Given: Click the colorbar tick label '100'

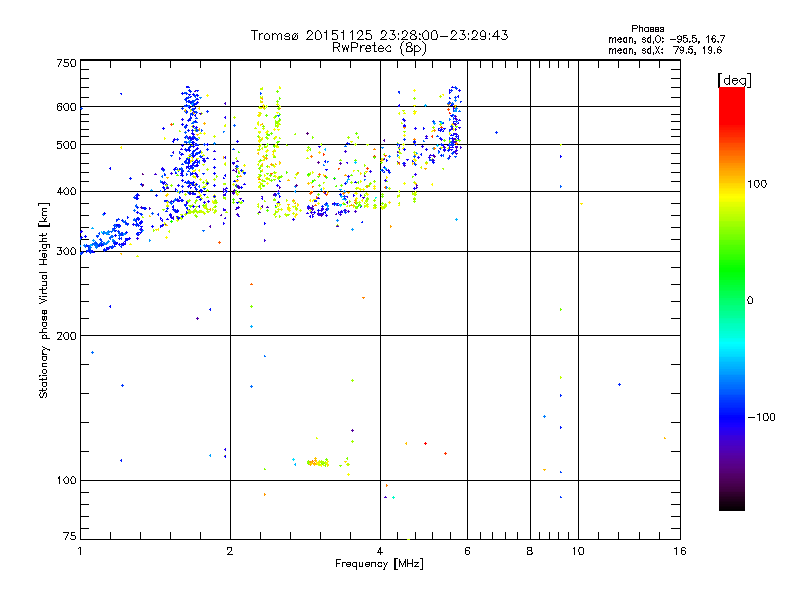Looking at the screenshot, I should point(757,184).
